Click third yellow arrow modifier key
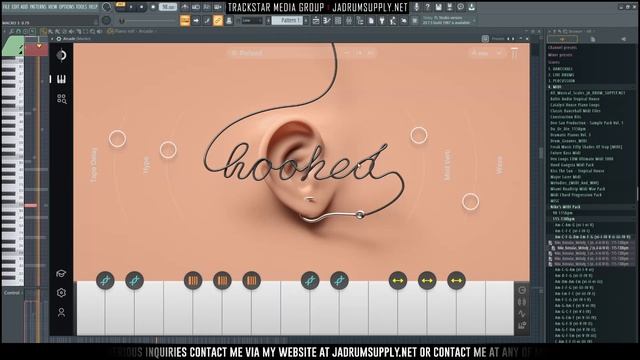The width and height of the screenshot is (640, 360). (x=456, y=280)
